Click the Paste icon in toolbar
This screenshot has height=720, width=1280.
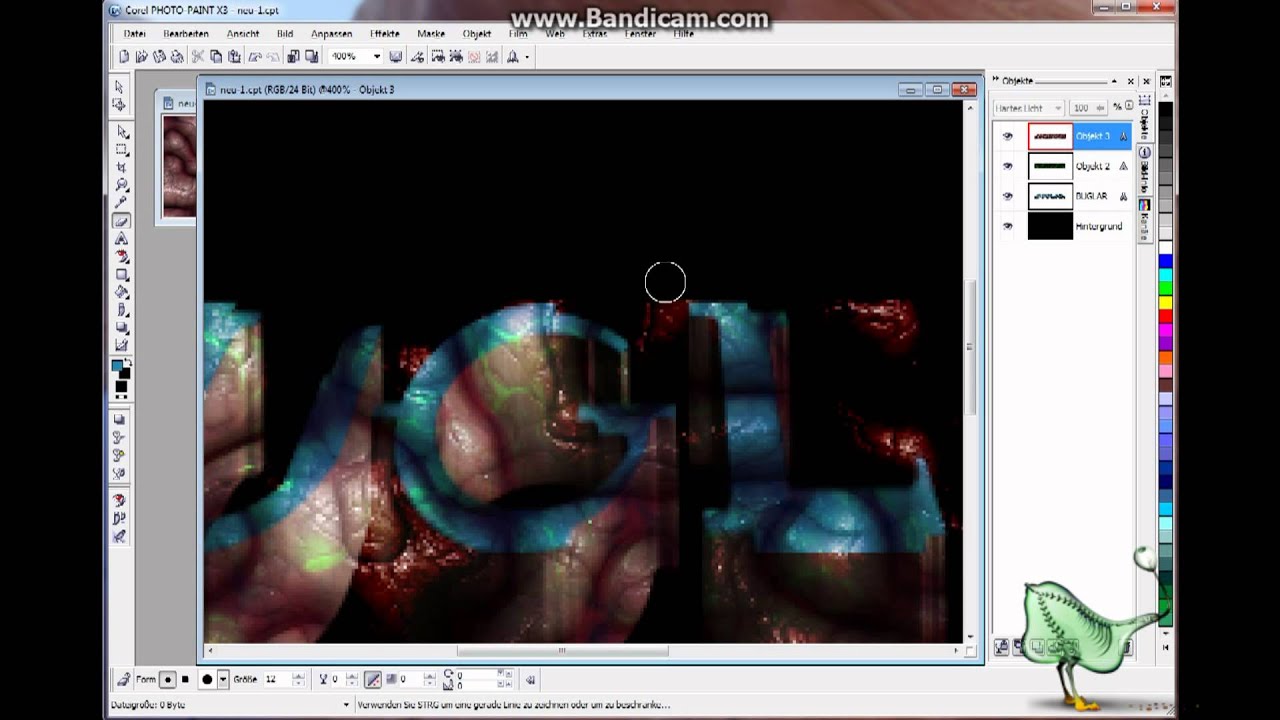tap(234, 57)
